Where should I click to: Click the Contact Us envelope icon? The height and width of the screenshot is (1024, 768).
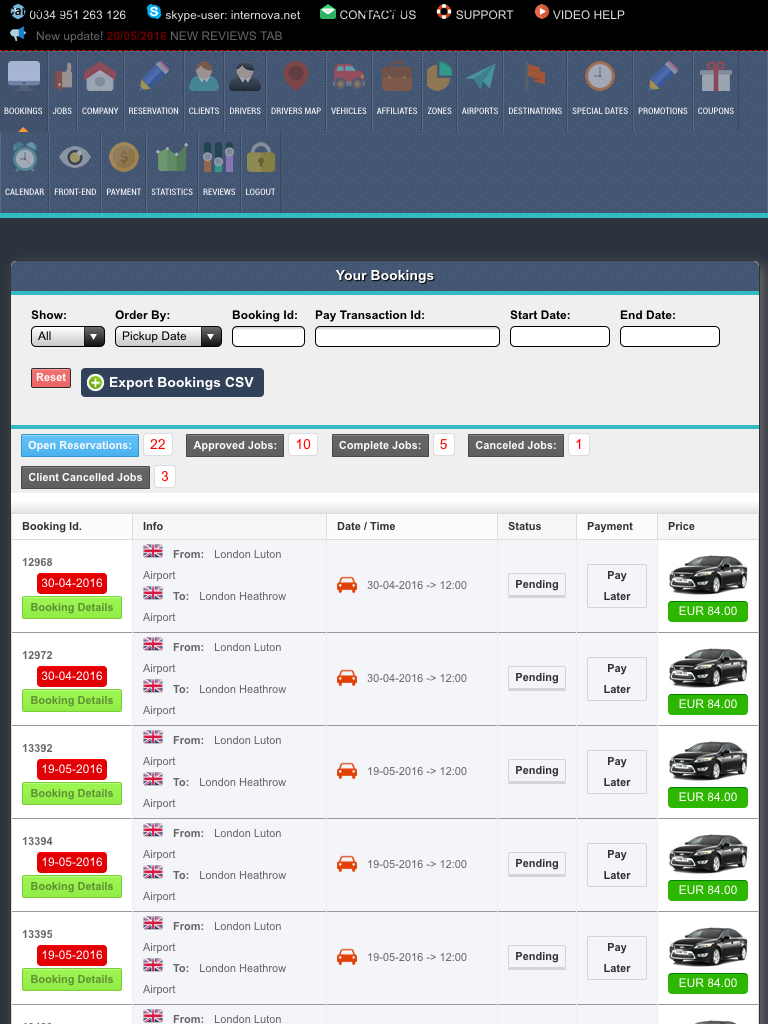(328, 11)
